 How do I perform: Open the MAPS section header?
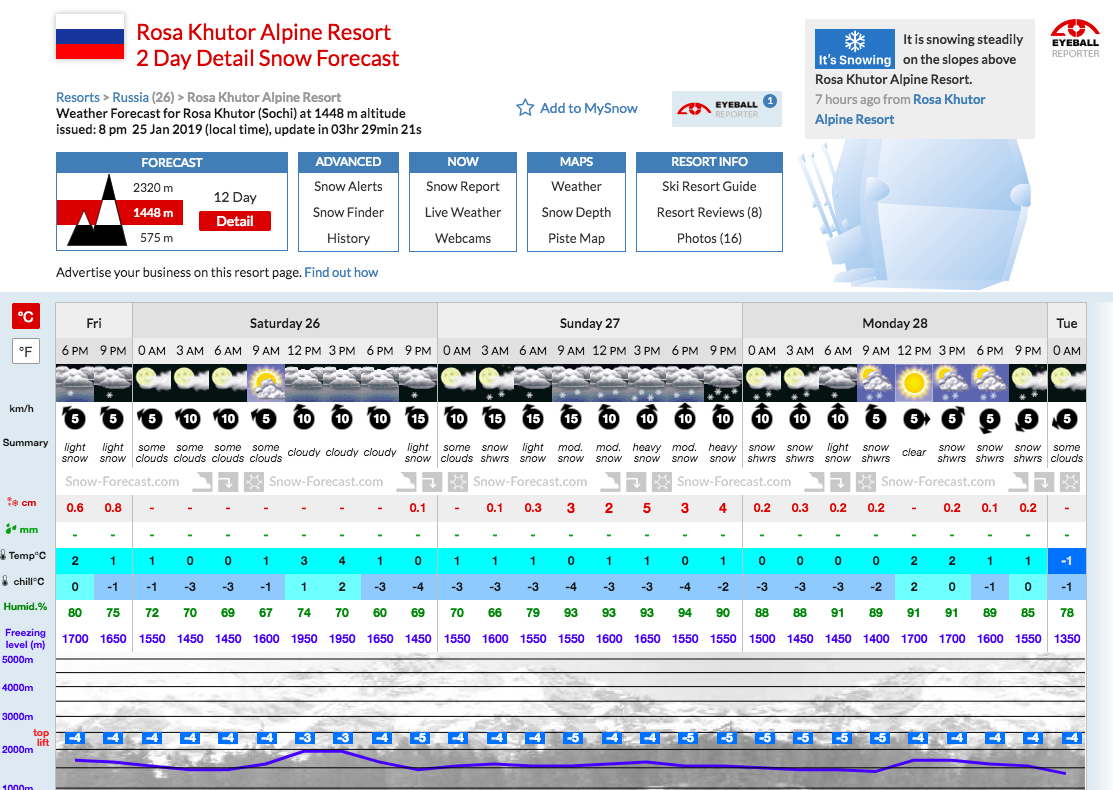(x=576, y=162)
